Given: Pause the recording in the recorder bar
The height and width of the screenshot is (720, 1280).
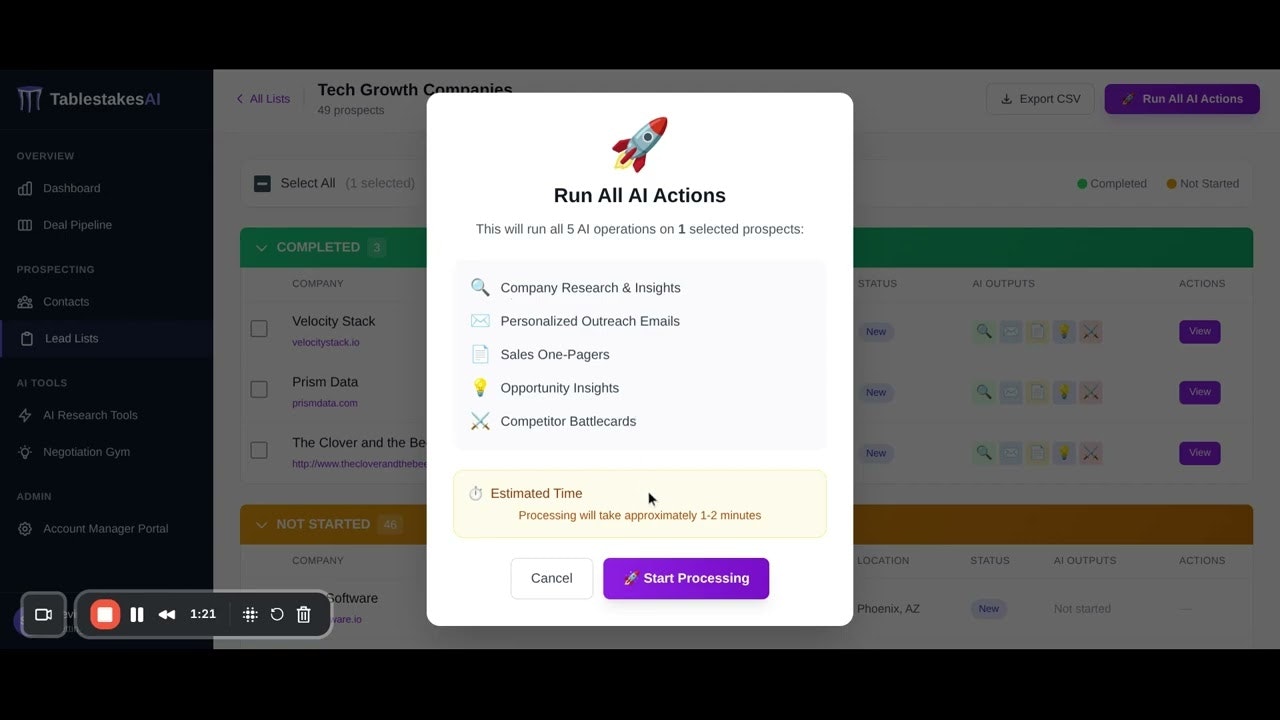Looking at the screenshot, I should point(137,614).
